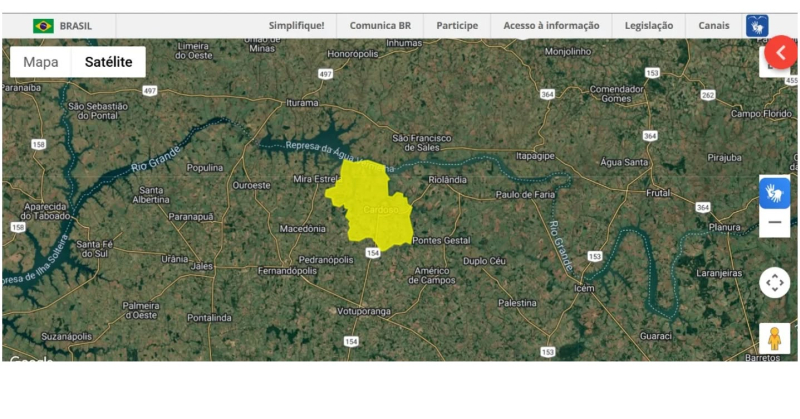Screen dimensions: 800x419
Task: Click highway 497 marker near Iturama
Action: [x=326, y=74]
